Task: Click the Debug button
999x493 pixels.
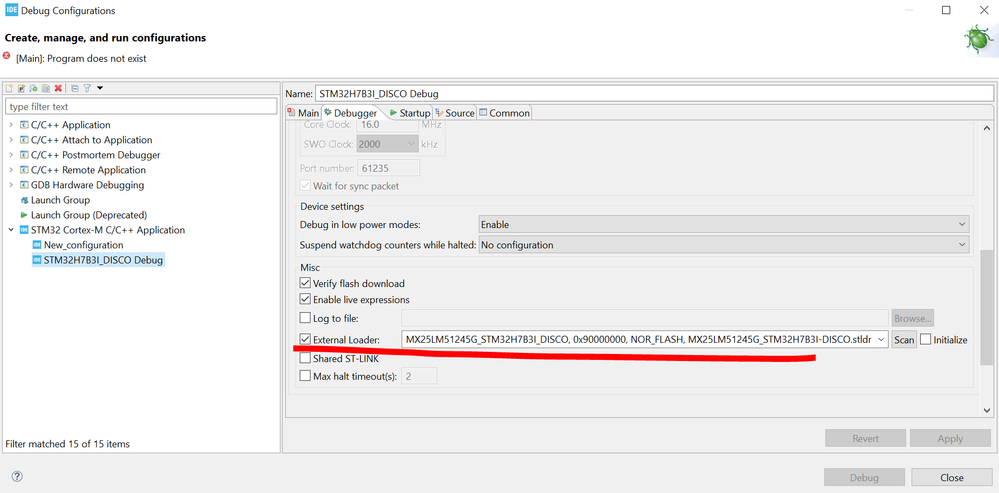Action: (864, 477)
